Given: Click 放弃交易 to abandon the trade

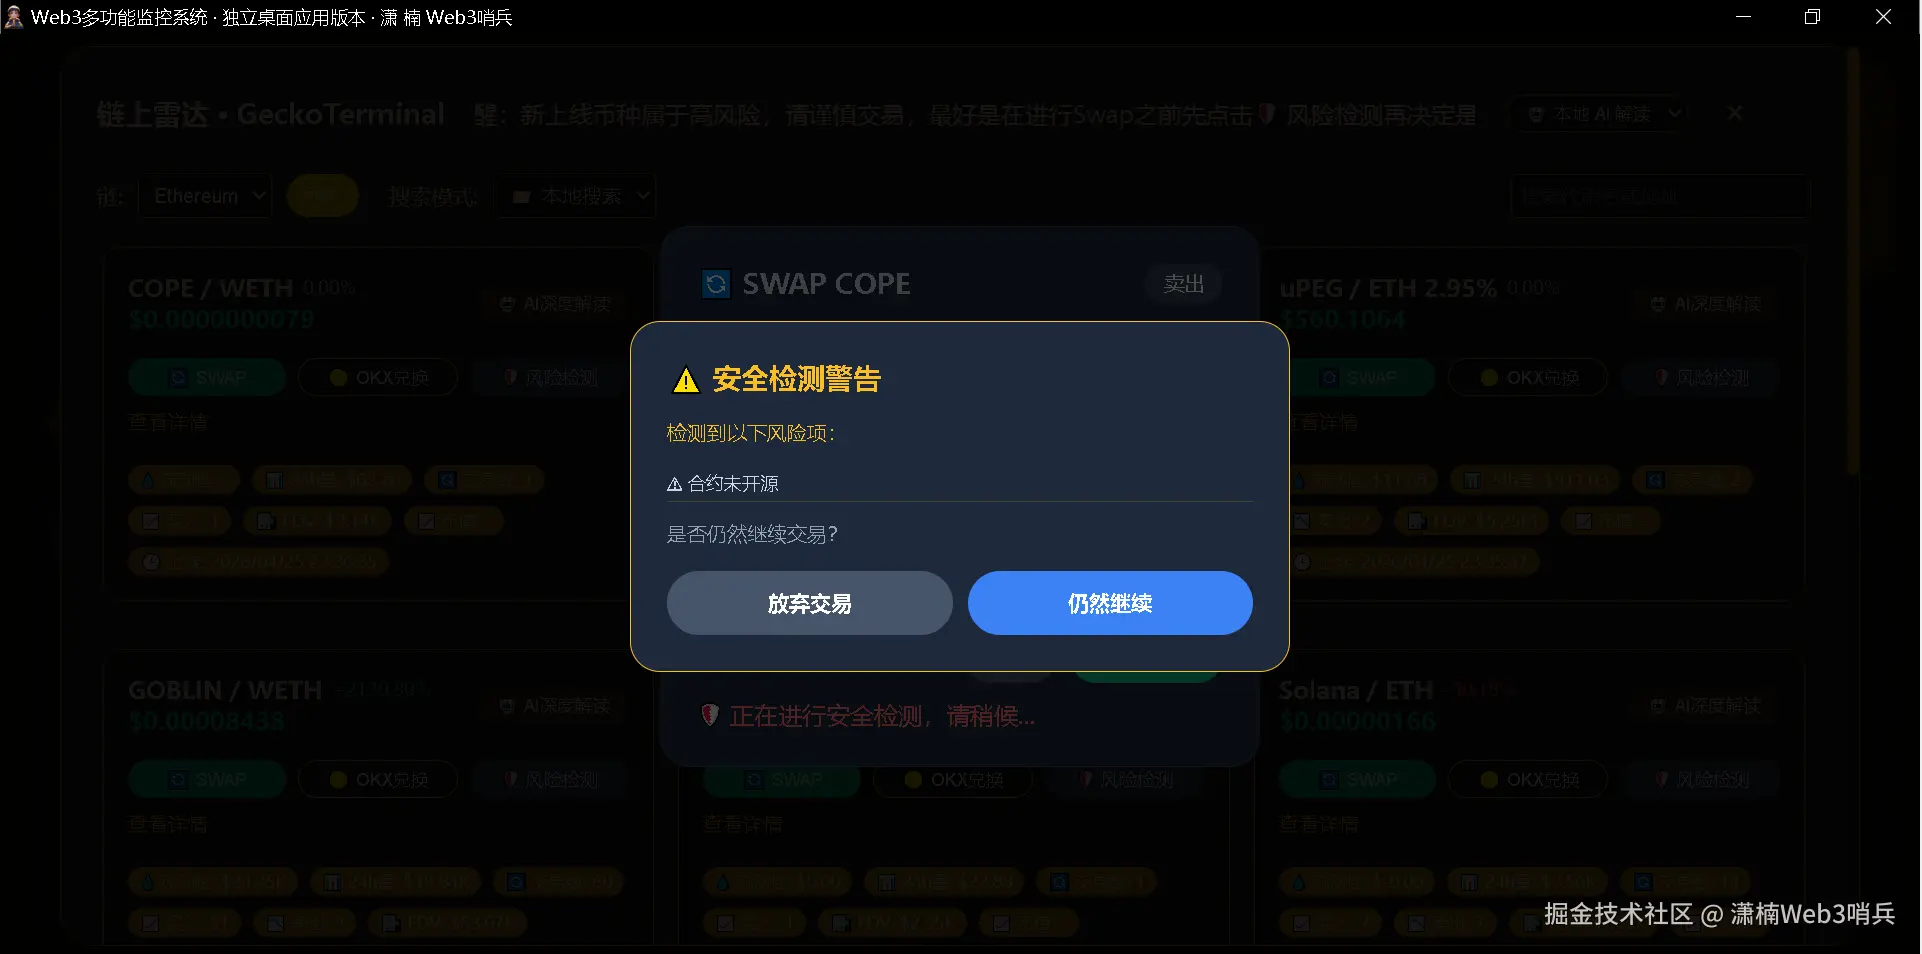Looking at the screenshot, I should pyautogui.click(x=810, y=603).
